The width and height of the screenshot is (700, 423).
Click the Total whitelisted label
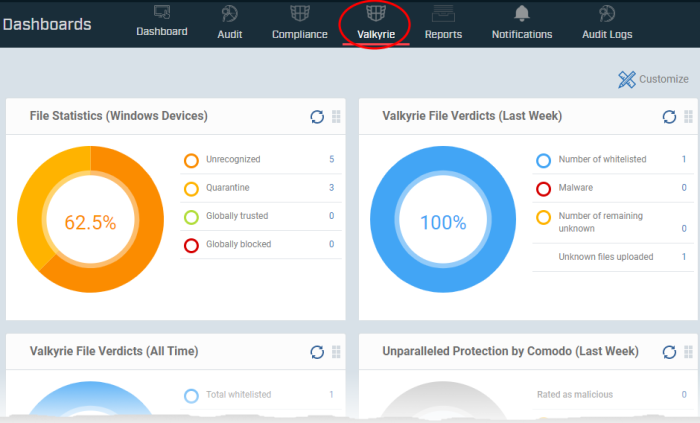click(x=238, y=394)
